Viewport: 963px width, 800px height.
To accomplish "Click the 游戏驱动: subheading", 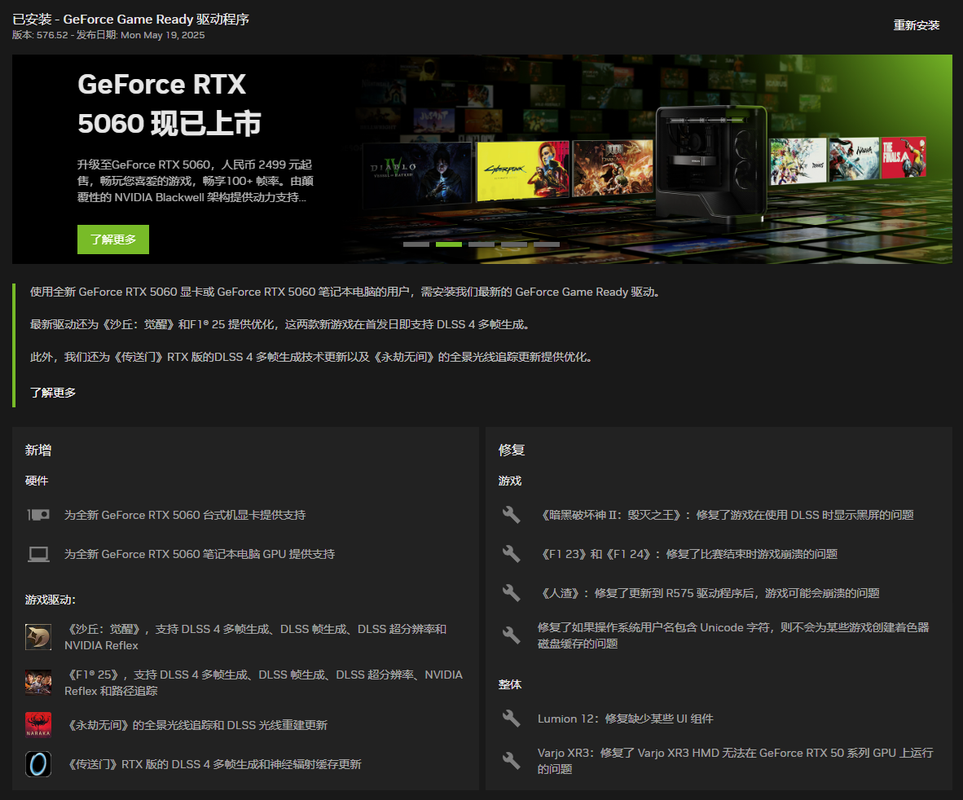I will click(50, 600).
